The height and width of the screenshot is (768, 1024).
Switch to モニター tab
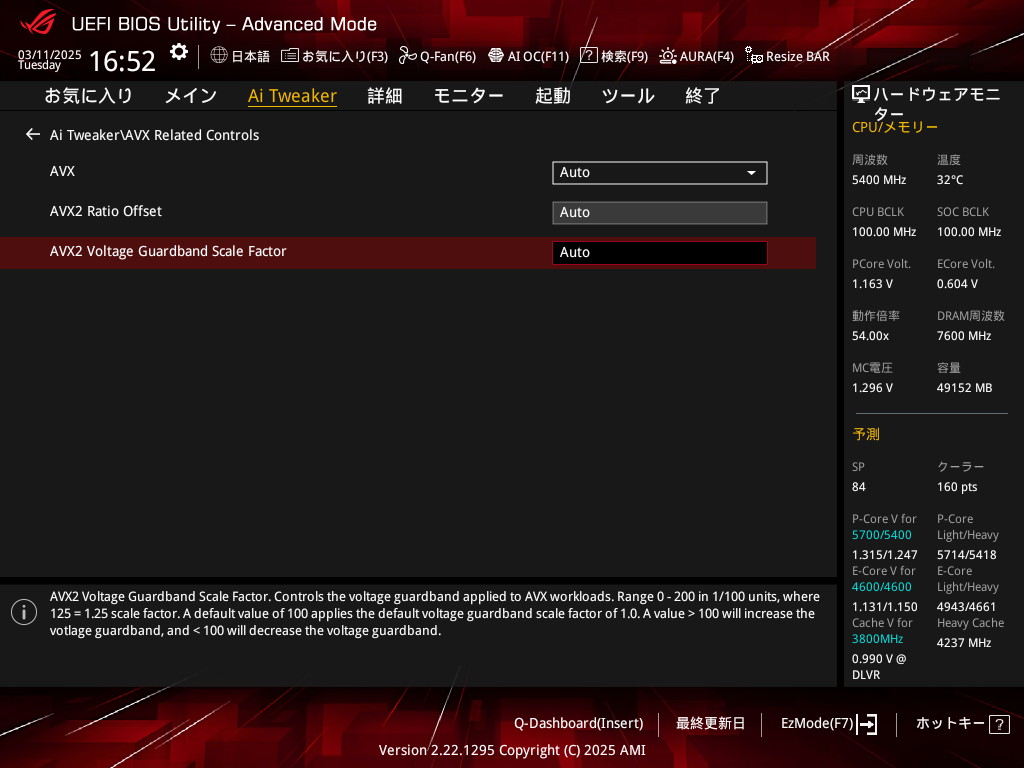pyautogui.click(x=468, y=96)
